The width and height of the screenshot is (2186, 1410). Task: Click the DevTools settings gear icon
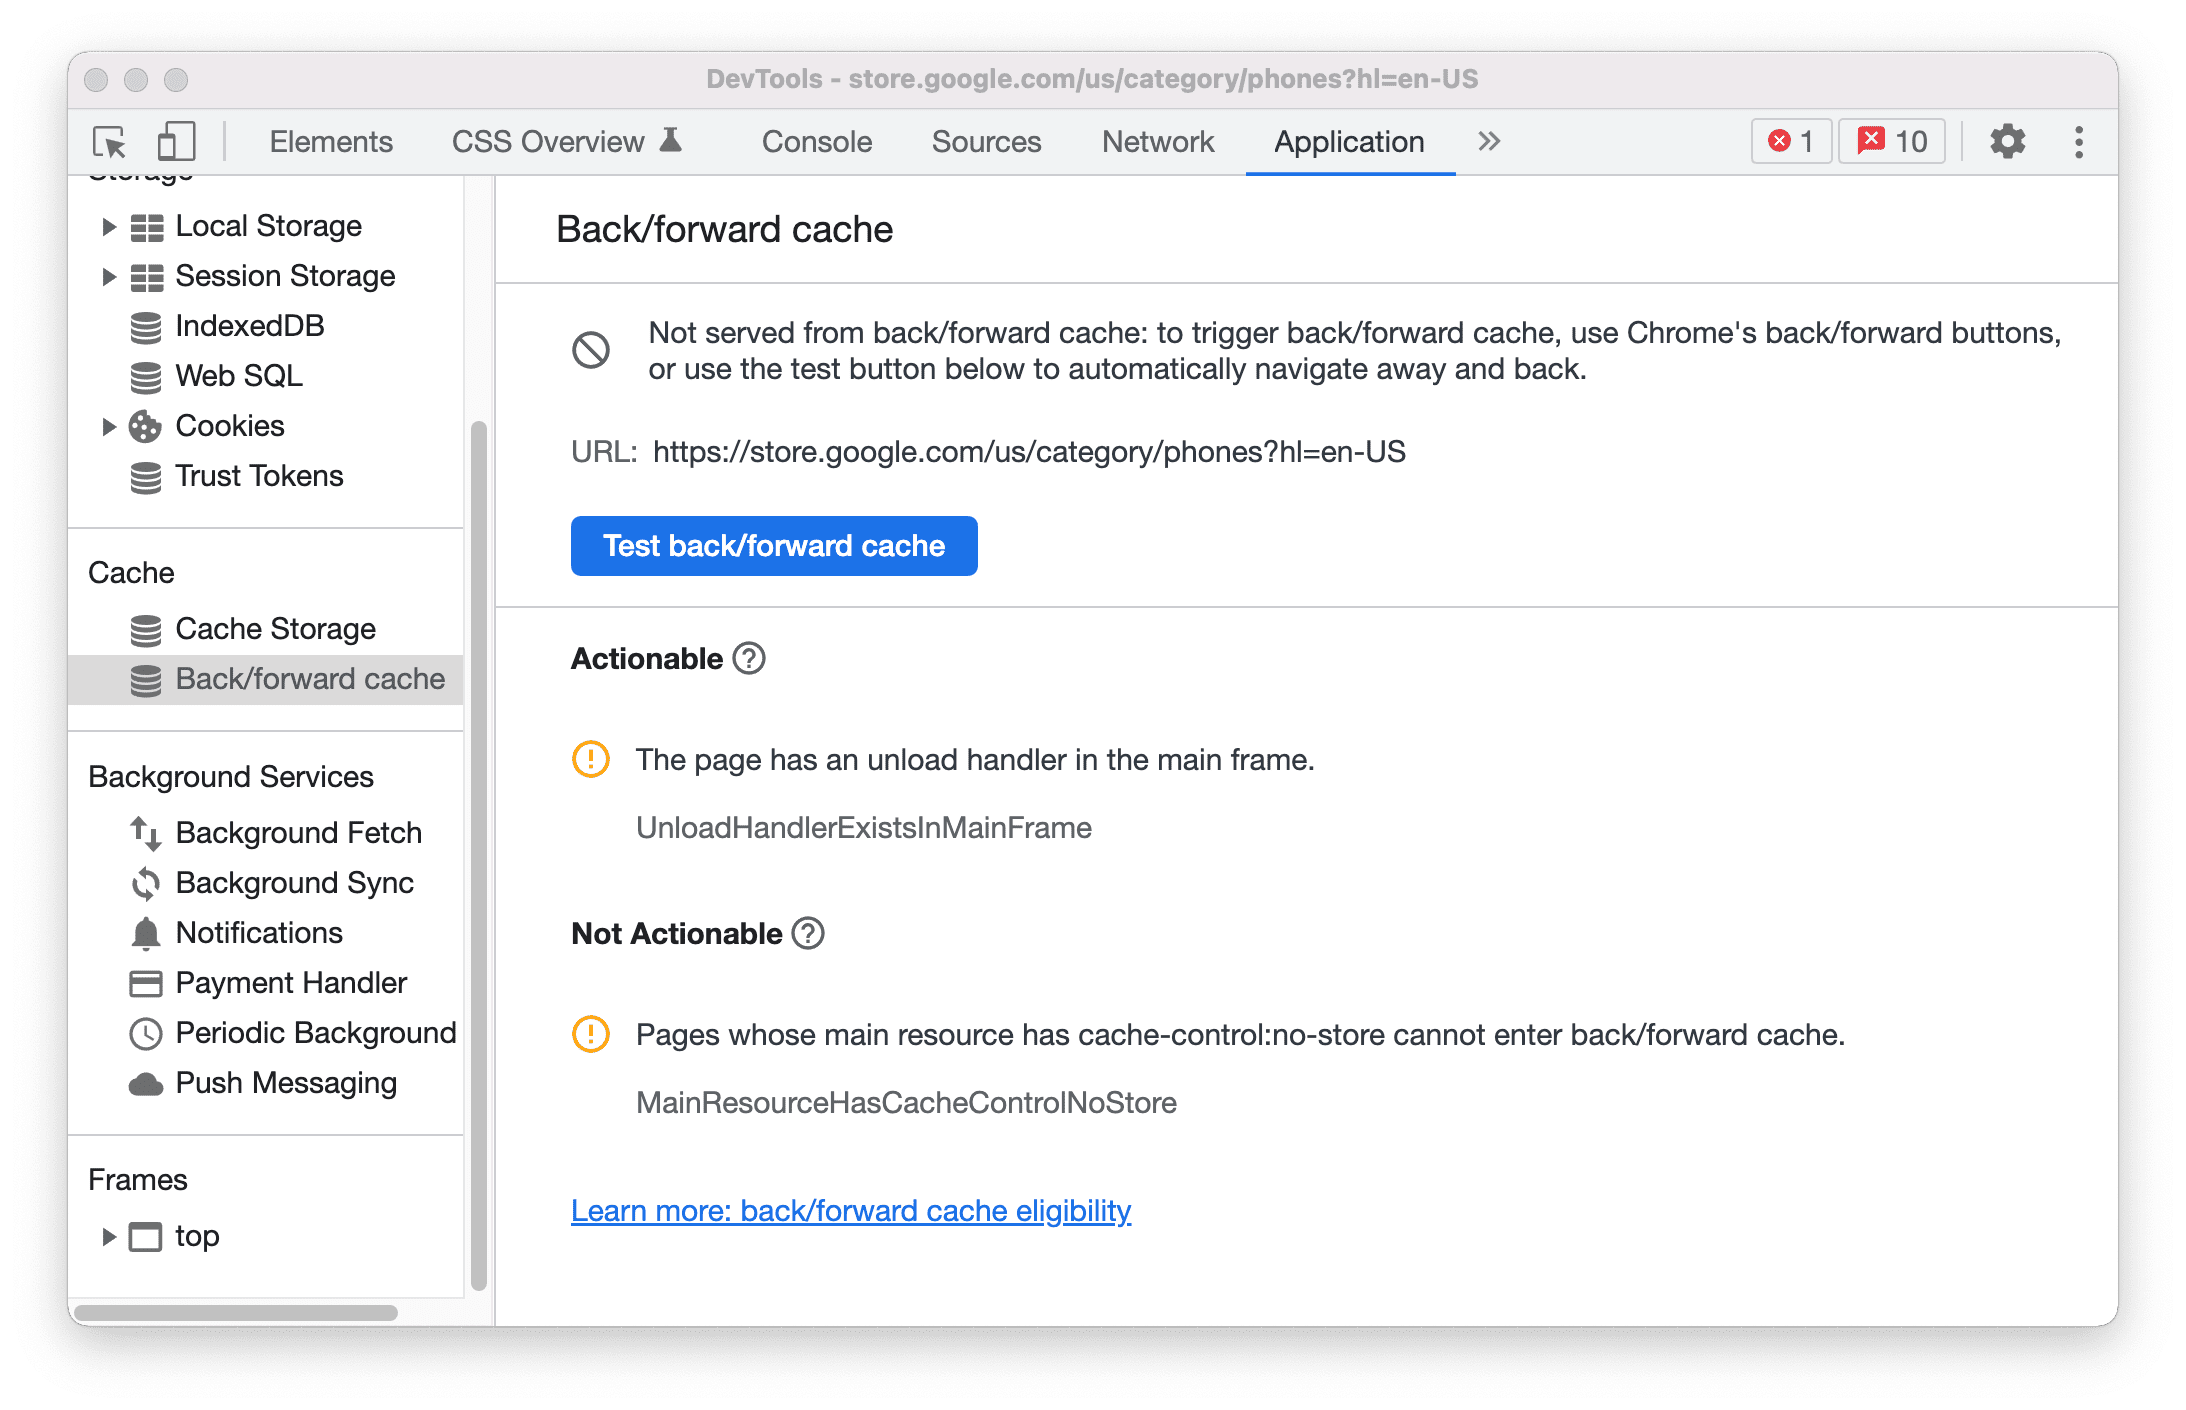point(2006,142)
